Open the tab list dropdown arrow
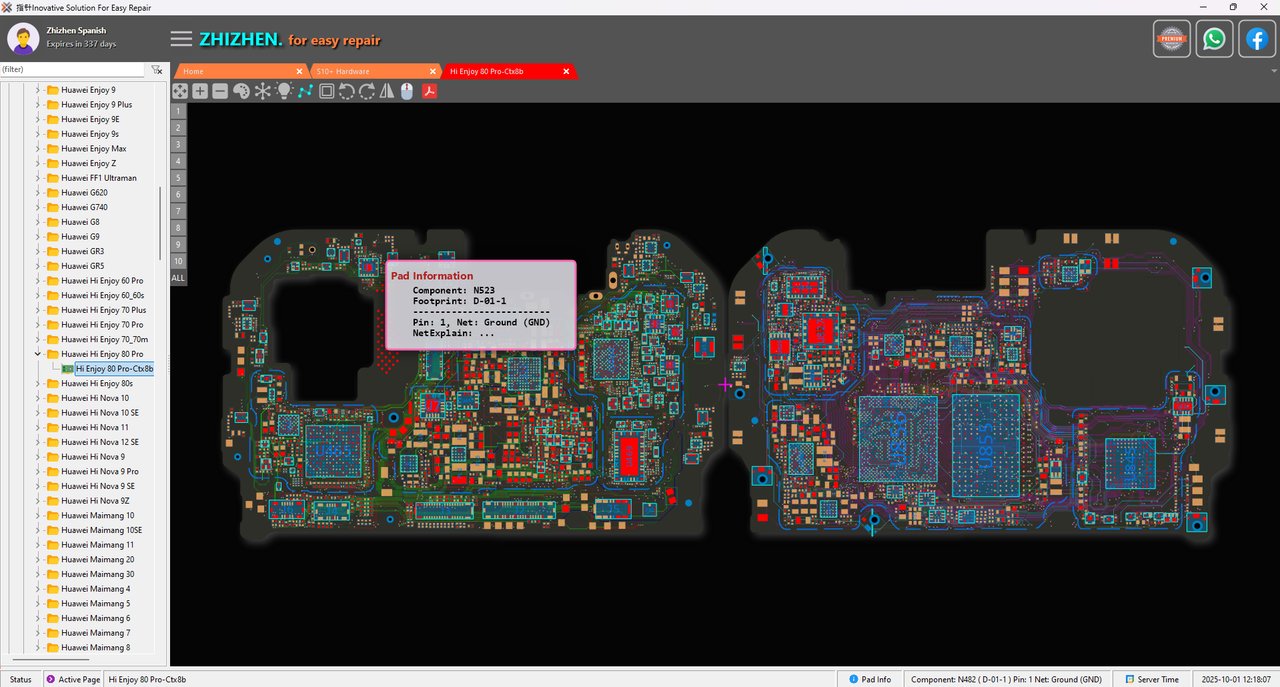Viewport: 1280px width, 687px height. point(1273,71)
